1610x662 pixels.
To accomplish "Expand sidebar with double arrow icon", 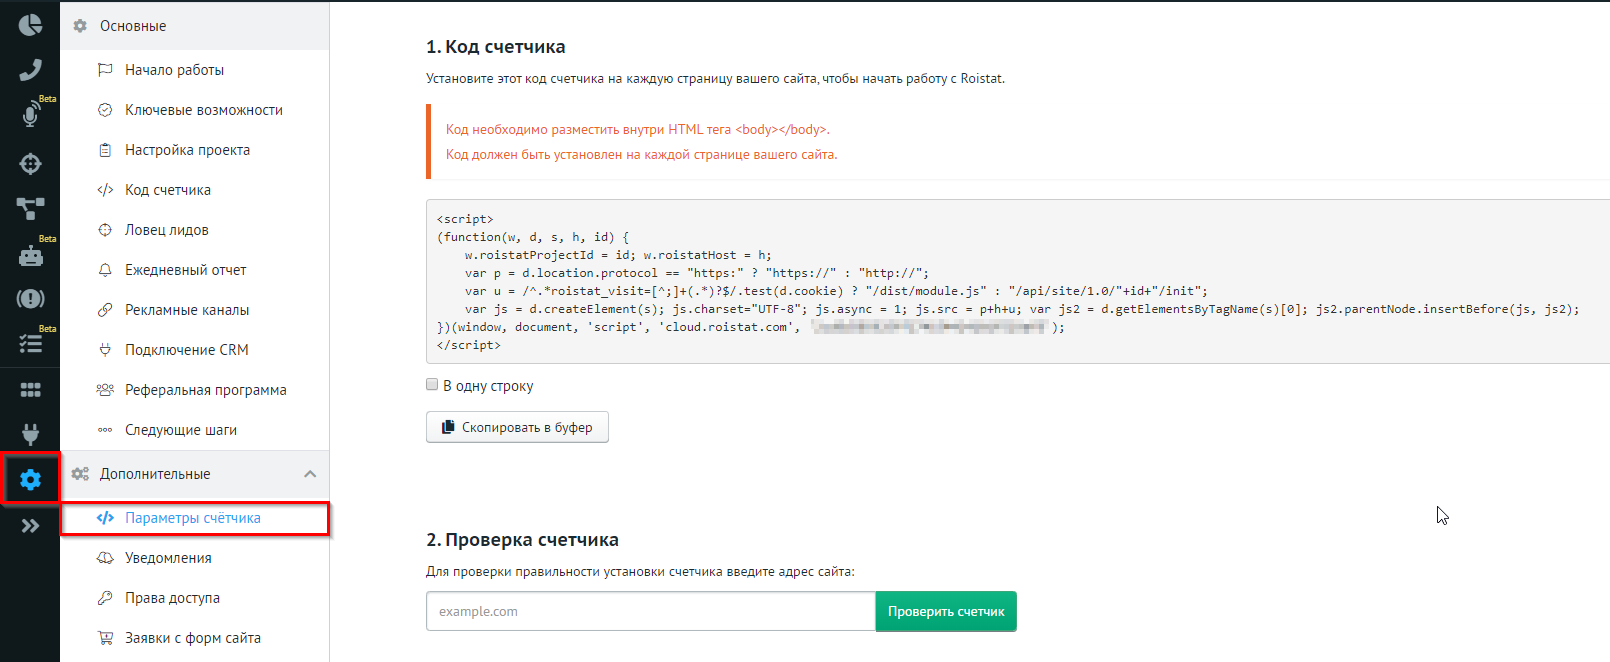I will pos(30,526).
